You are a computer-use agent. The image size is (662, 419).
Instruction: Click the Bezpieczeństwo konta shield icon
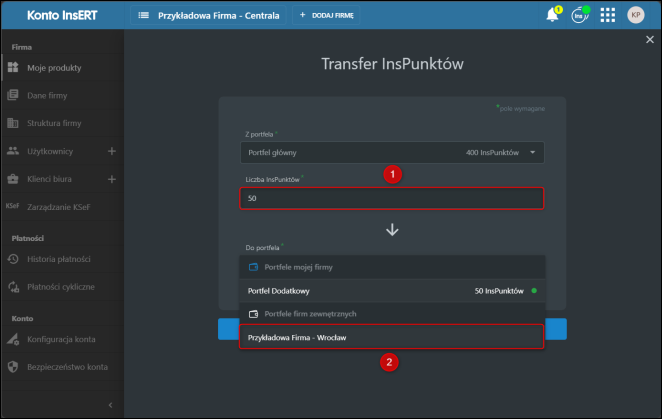click(13, 367)
